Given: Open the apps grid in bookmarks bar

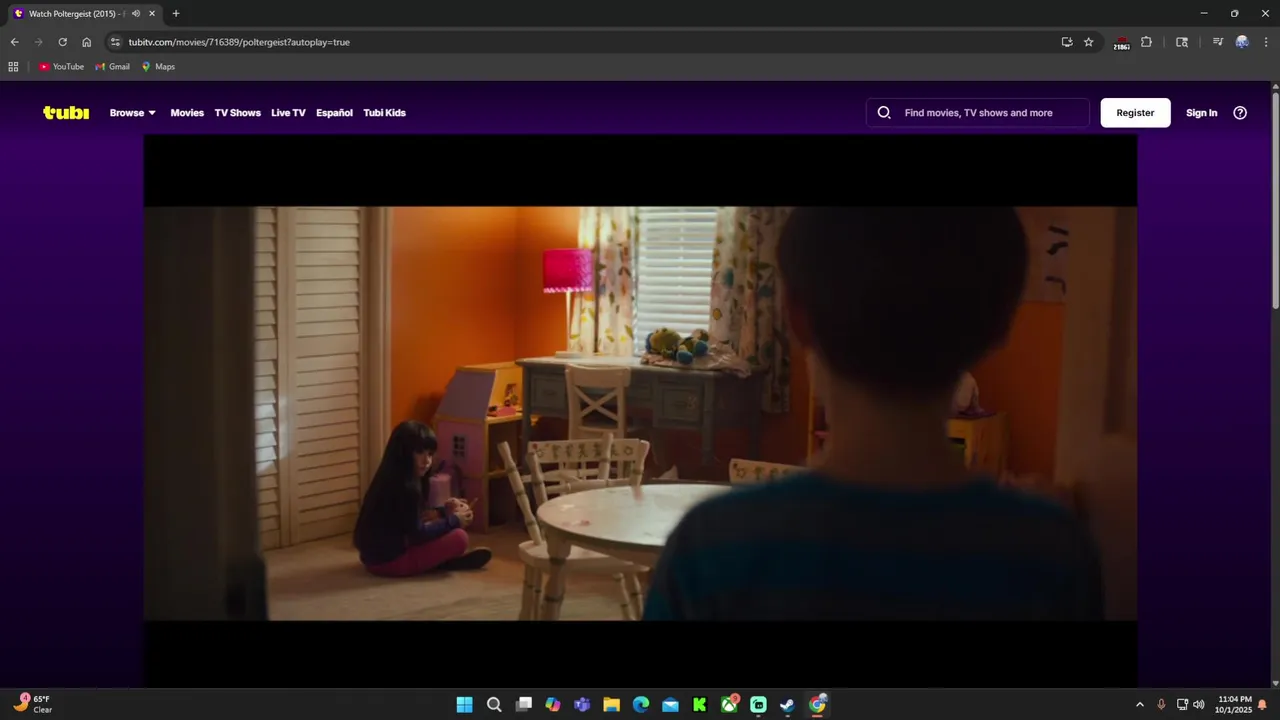Looking at the screenshot, I should tap(13, 67).
